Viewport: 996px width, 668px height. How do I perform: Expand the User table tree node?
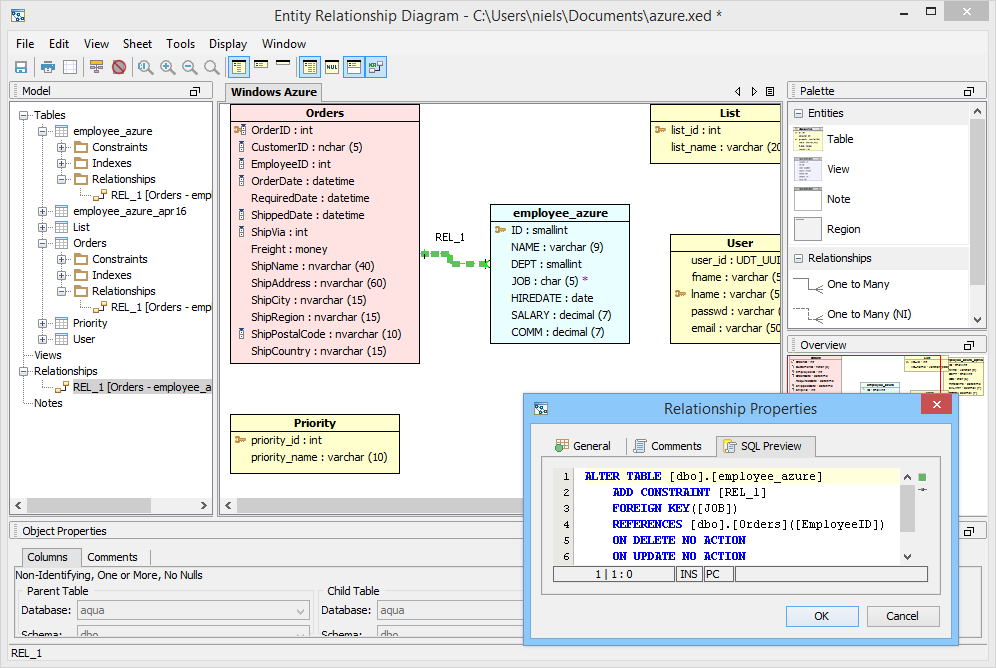[43, 339]
